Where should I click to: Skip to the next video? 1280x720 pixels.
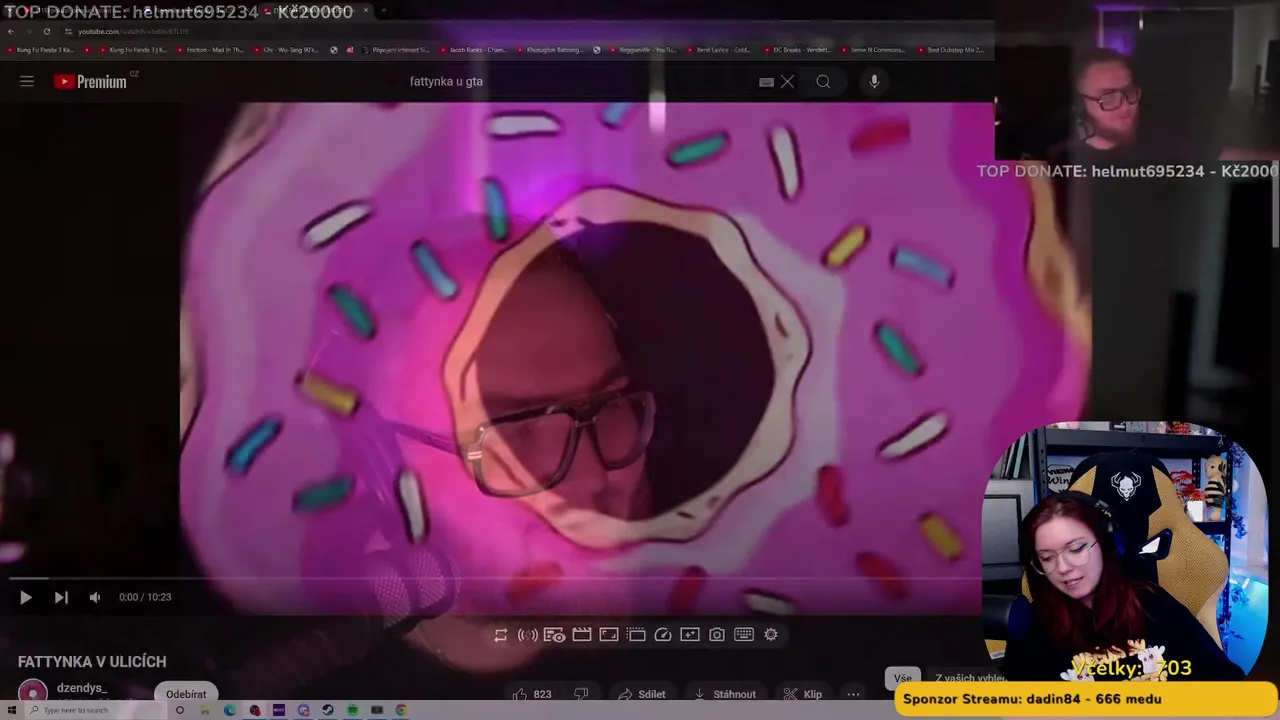click(x=61, y=597)
